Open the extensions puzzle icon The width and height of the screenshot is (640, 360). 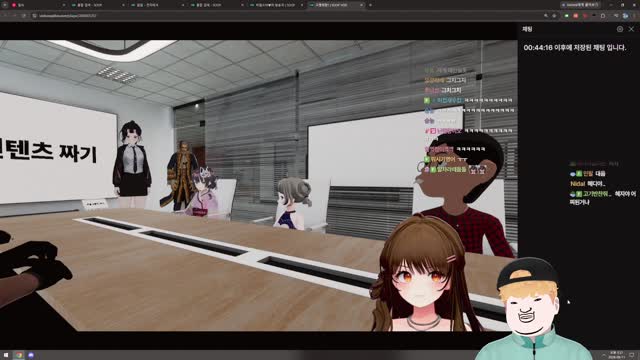602,16
